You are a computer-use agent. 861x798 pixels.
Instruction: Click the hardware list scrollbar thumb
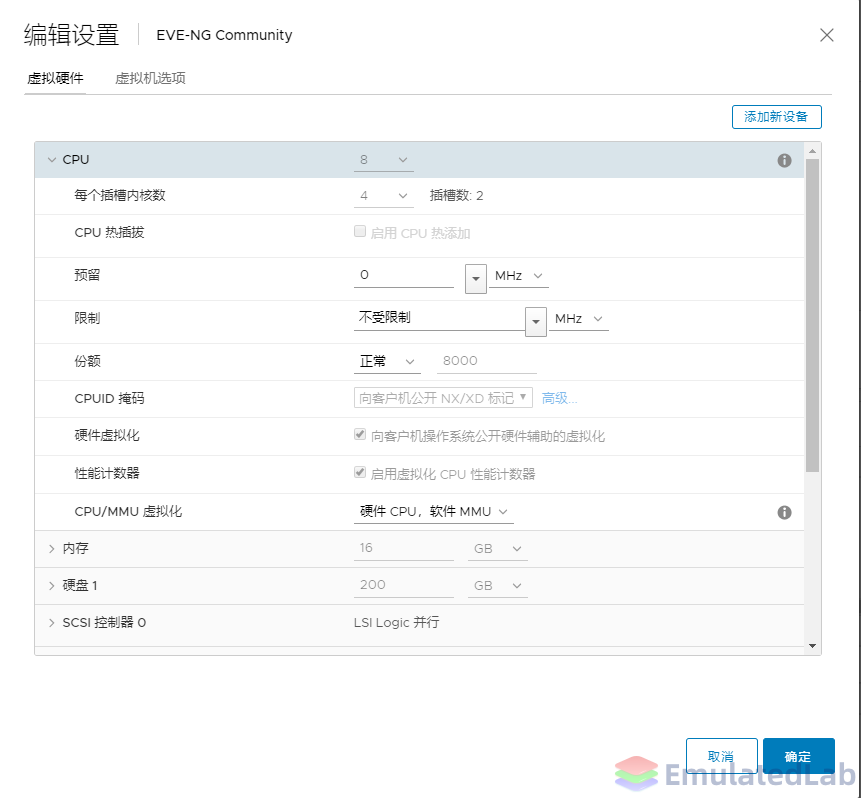812,315
